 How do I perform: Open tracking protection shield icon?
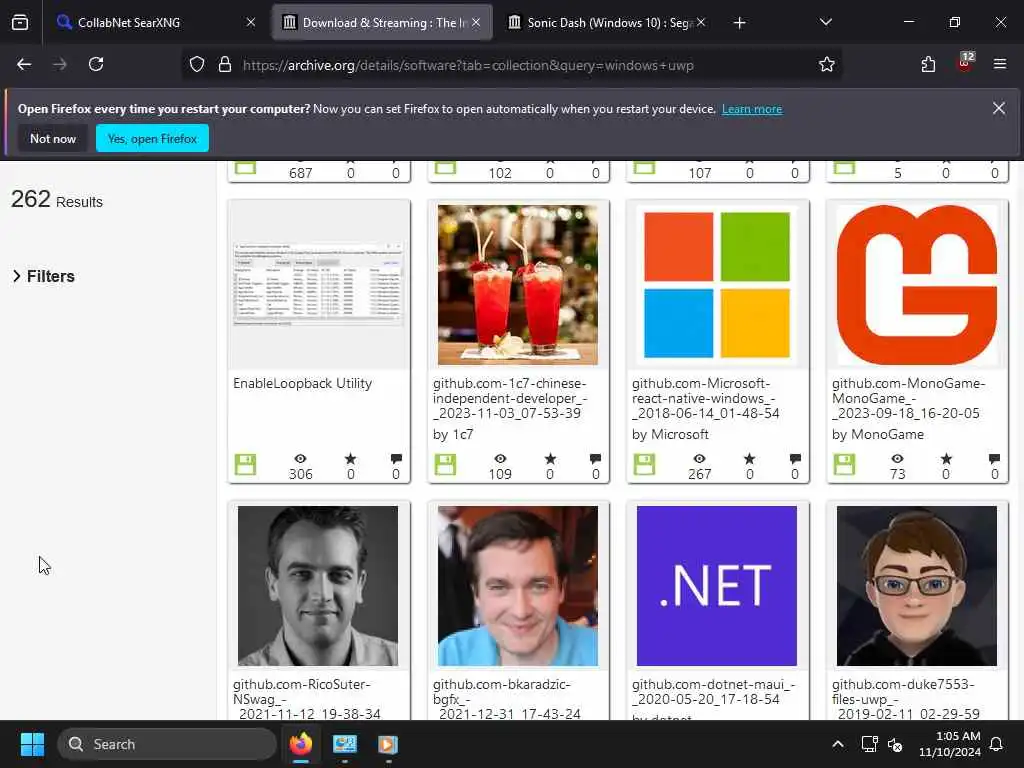(x=197, y=65)
